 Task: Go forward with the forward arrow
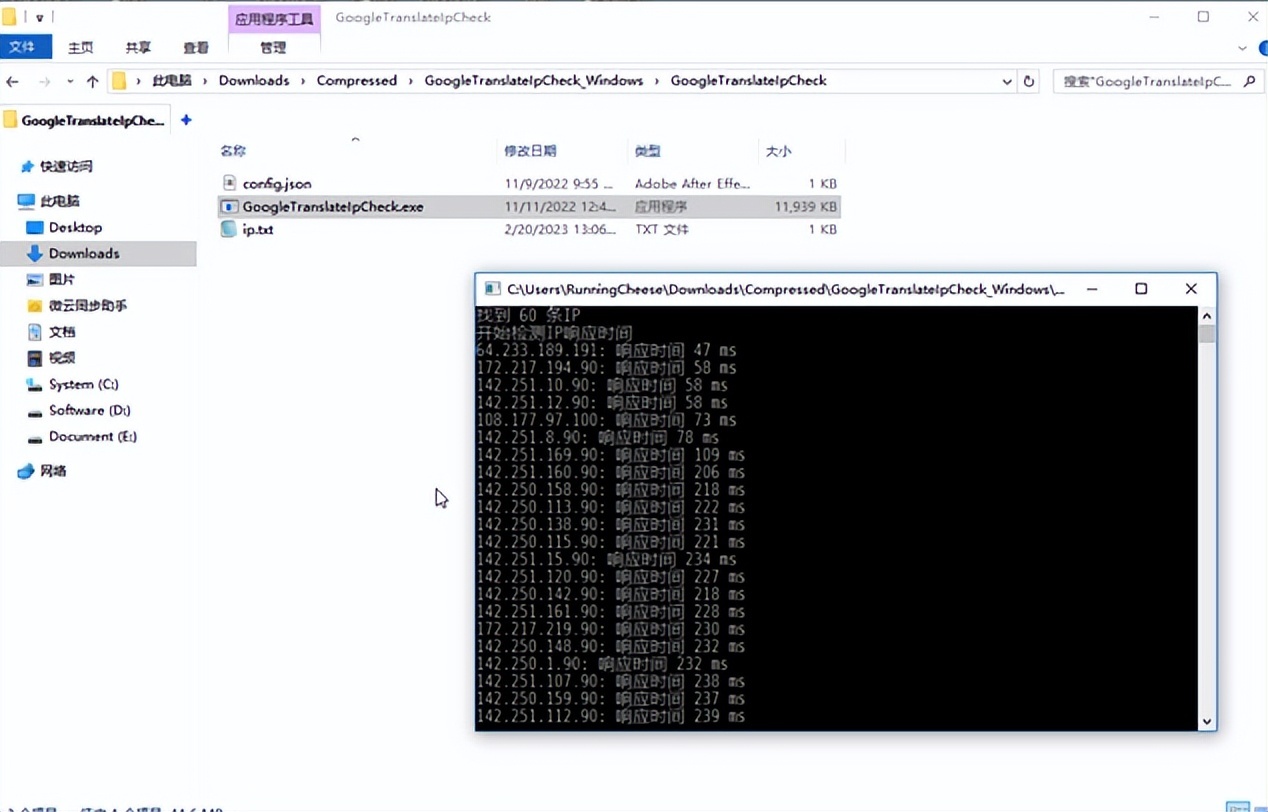click(44, 81)
